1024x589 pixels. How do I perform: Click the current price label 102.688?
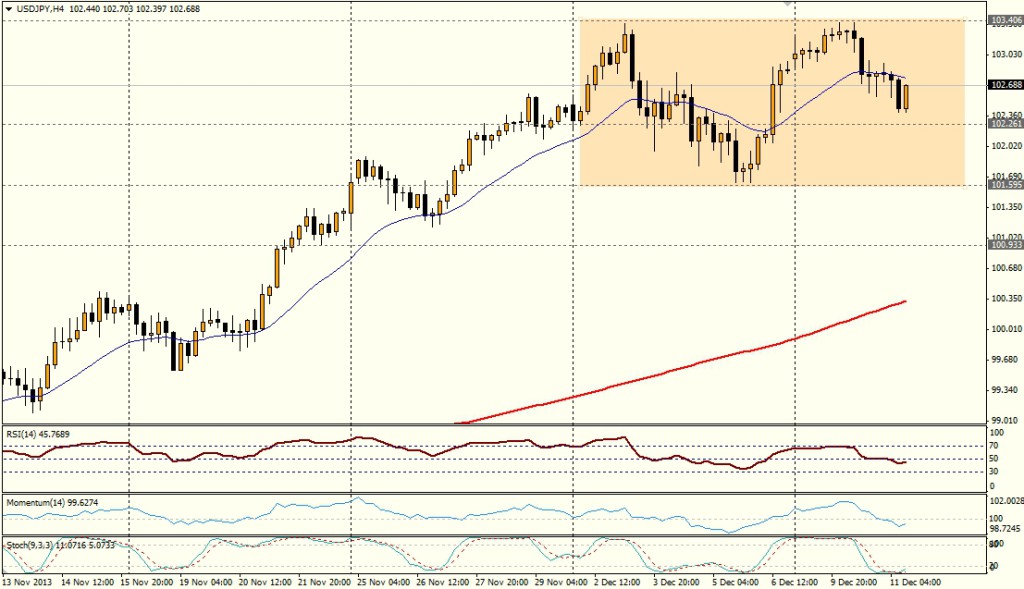point(1004,86)
